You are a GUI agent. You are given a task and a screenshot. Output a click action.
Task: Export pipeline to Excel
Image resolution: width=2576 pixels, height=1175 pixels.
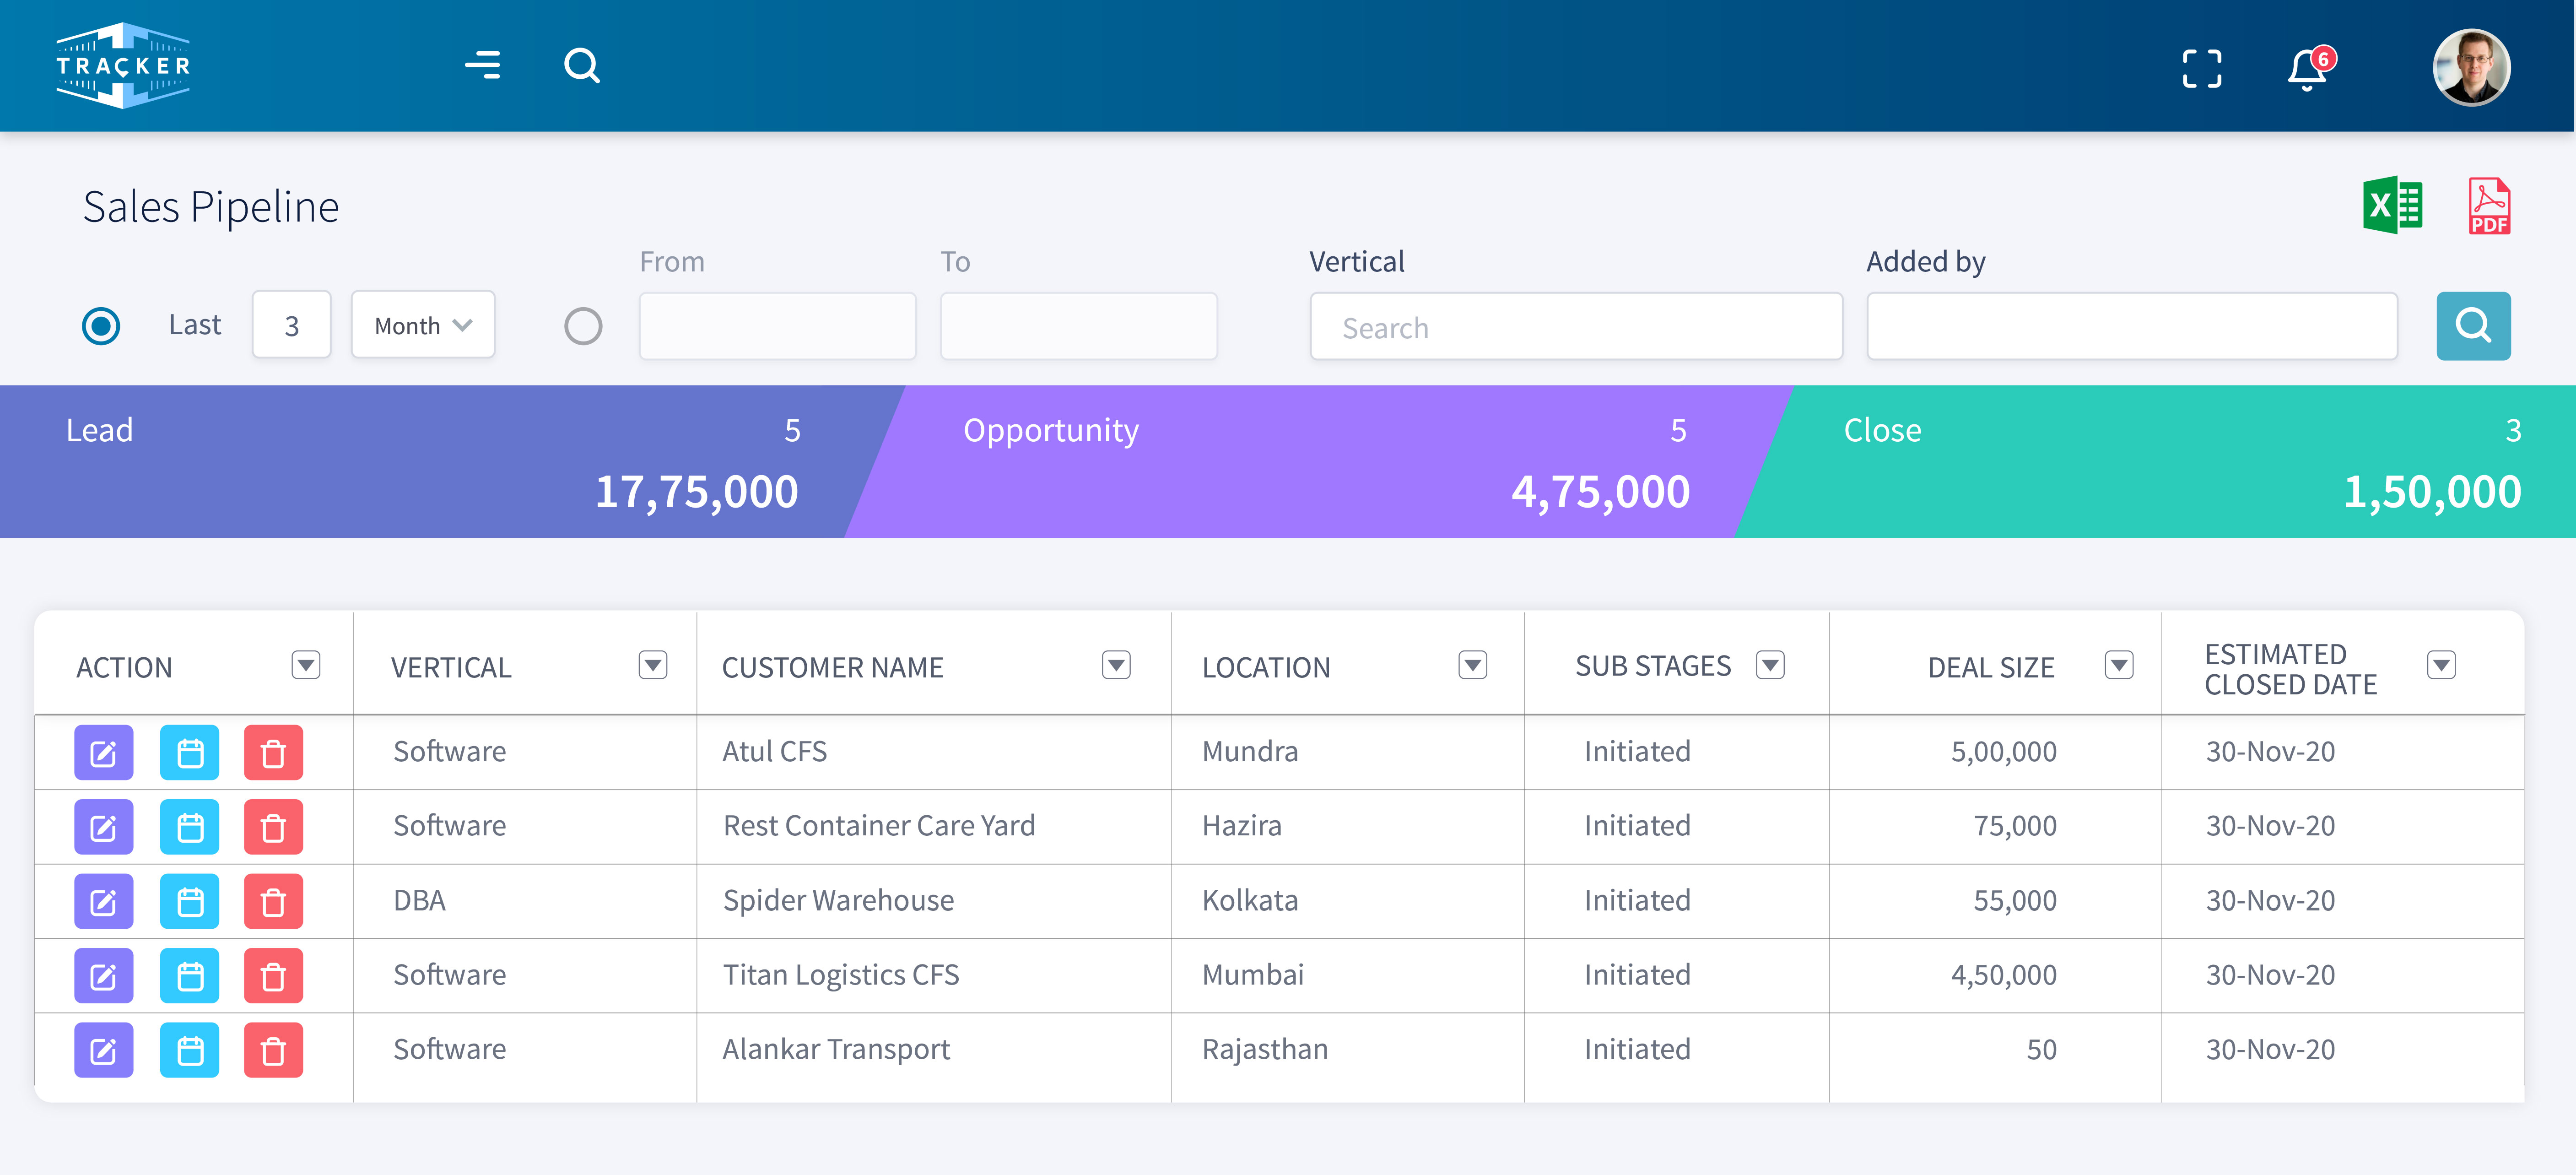point(2392,205)
